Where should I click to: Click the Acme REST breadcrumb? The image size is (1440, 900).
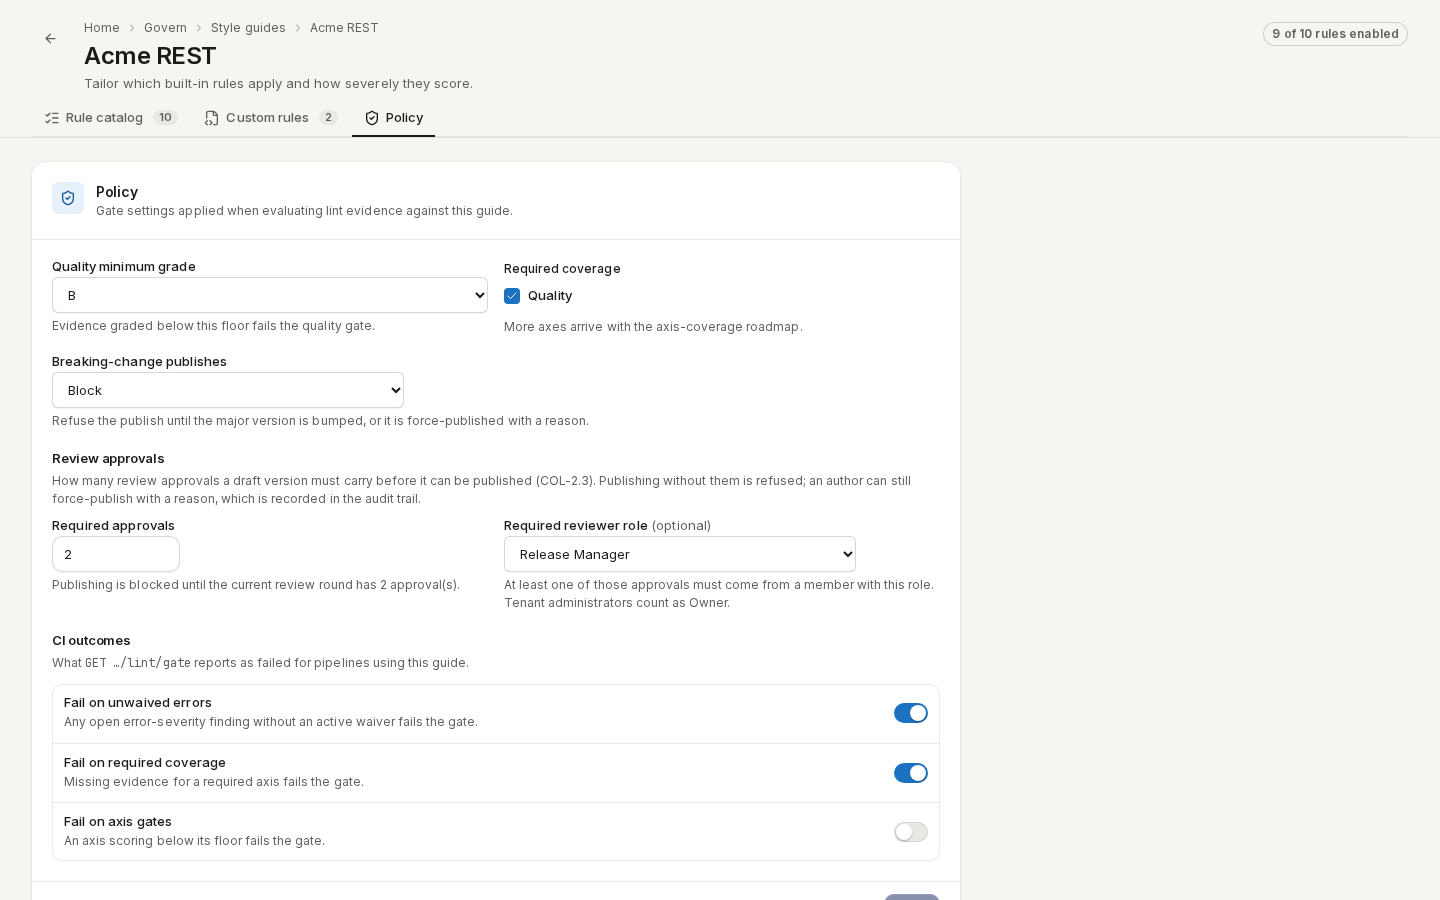(344, 28)
